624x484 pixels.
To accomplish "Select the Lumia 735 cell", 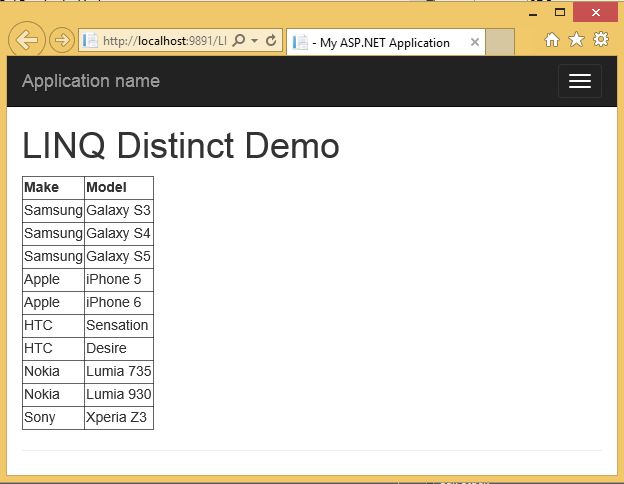I will 119,372.
